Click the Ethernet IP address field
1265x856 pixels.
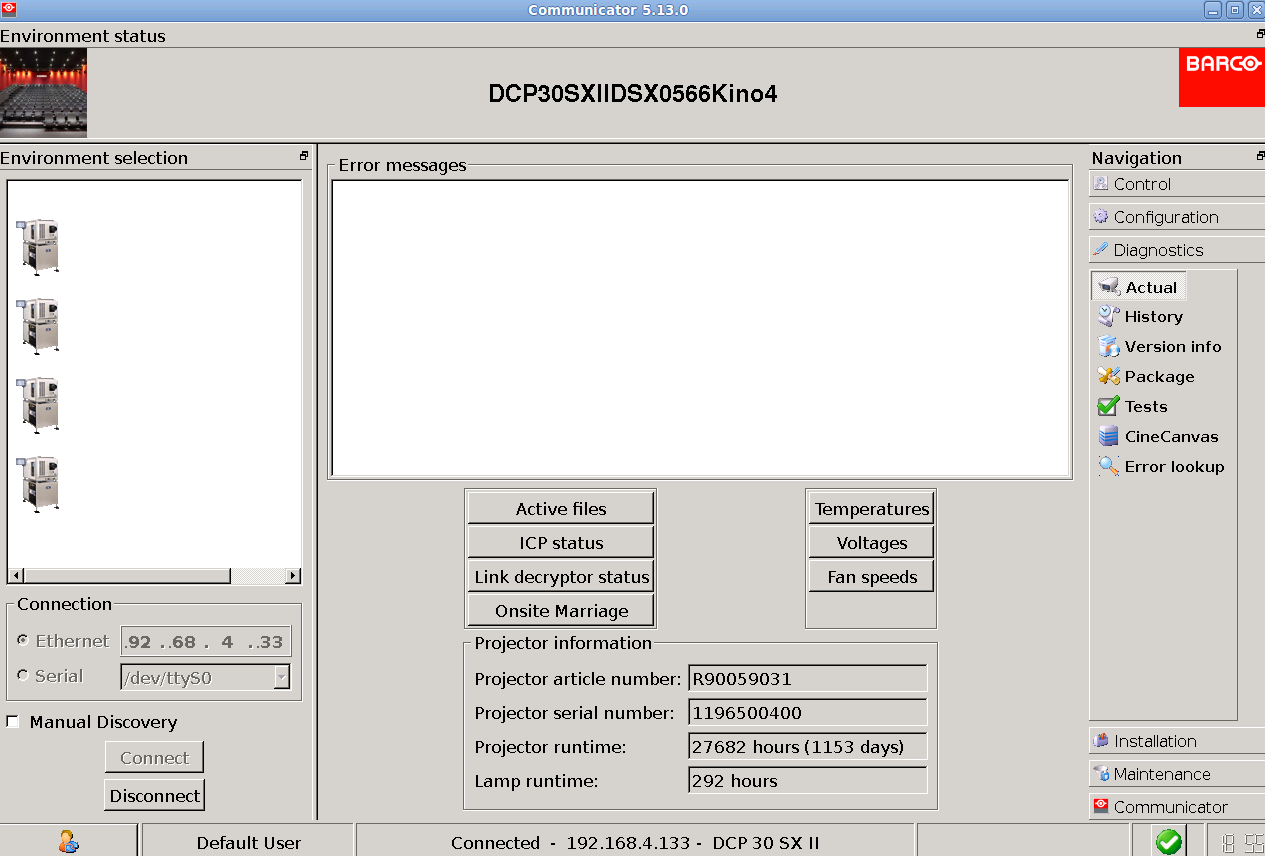coord(206,642)
